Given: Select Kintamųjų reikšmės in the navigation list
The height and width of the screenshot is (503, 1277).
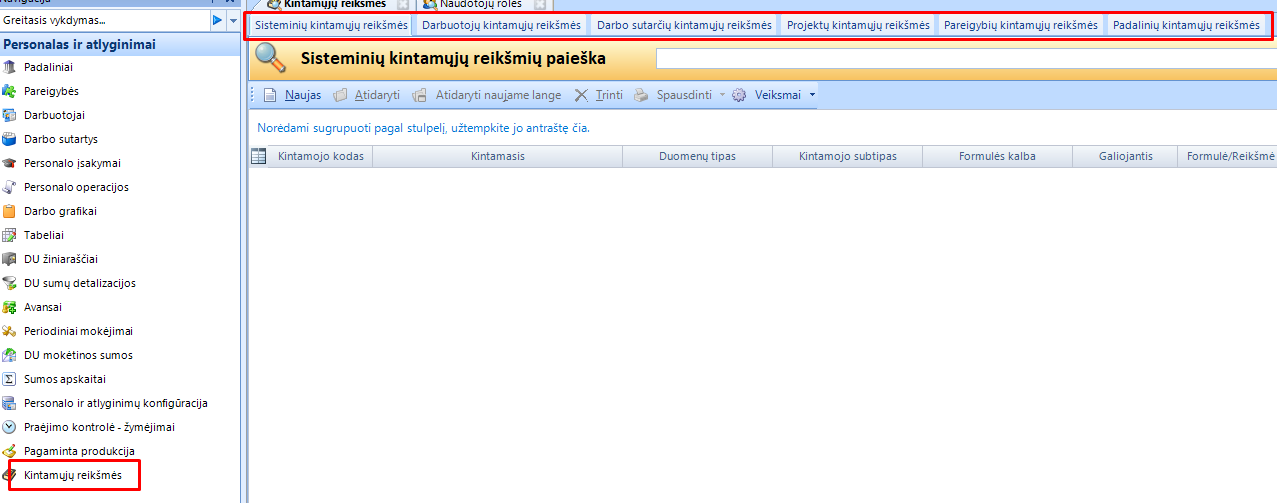Looking at the screenshot, I should tap(73, 475).
